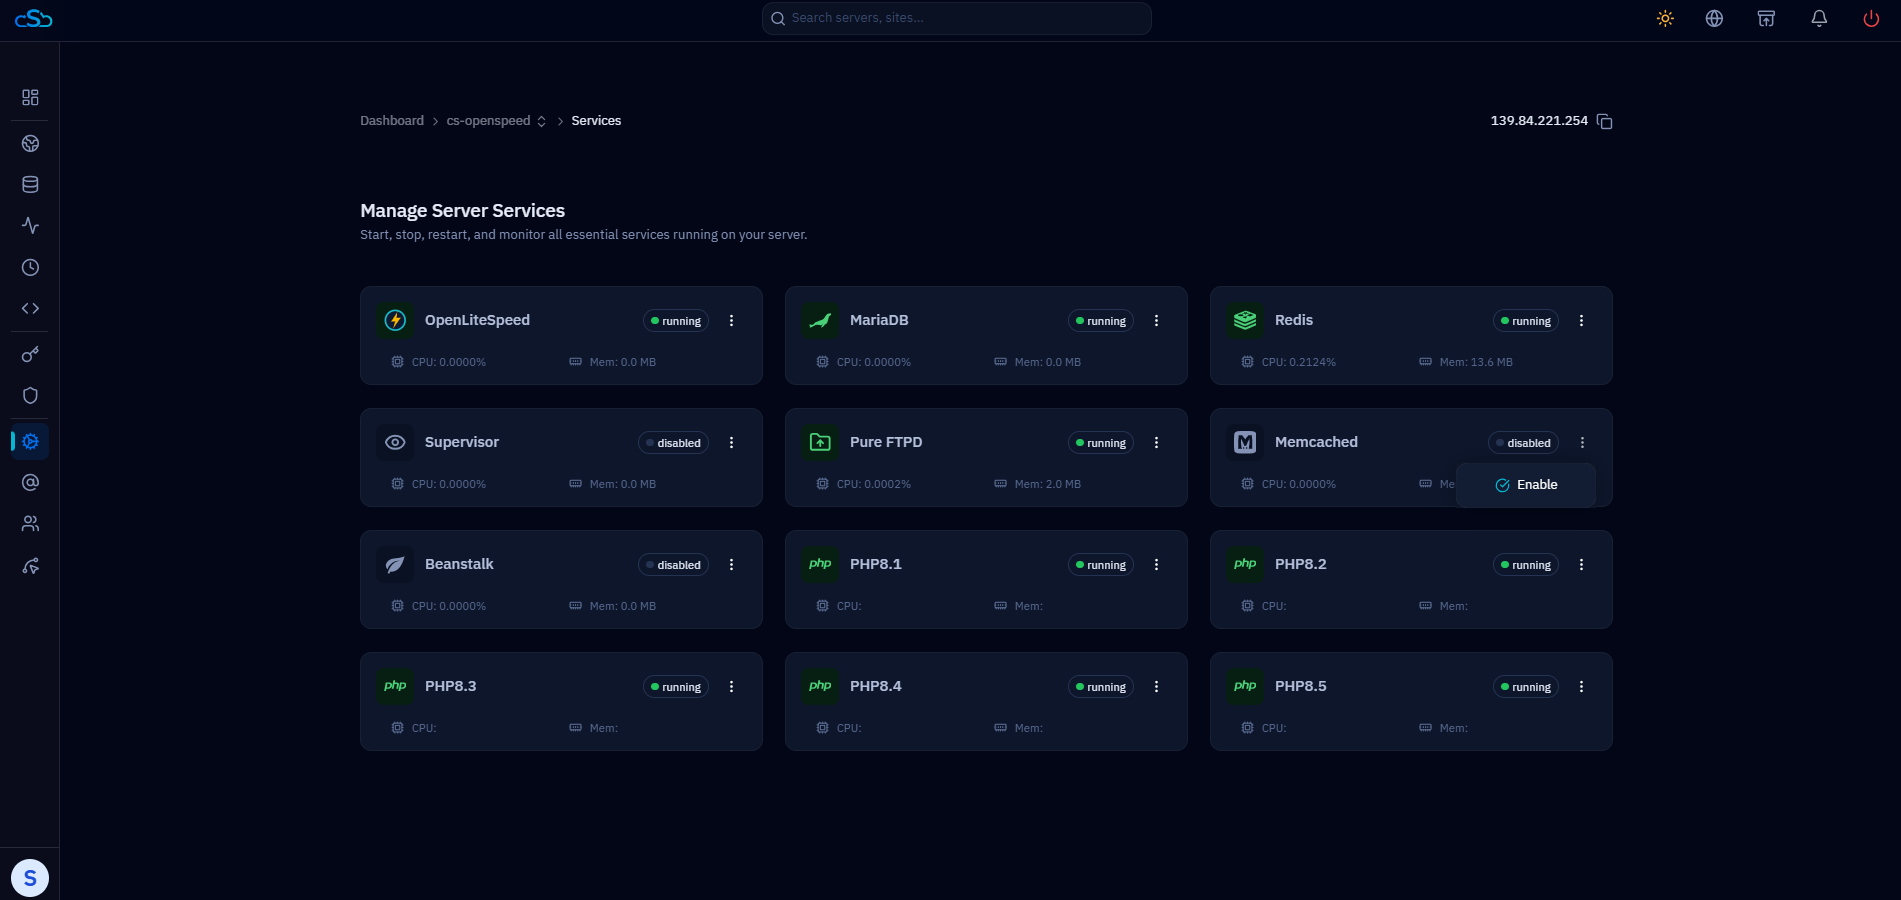Viewport: 1901px width, 900px height.
Task: Click the Memcached M icon
Action: click(x=1245, y=442)
